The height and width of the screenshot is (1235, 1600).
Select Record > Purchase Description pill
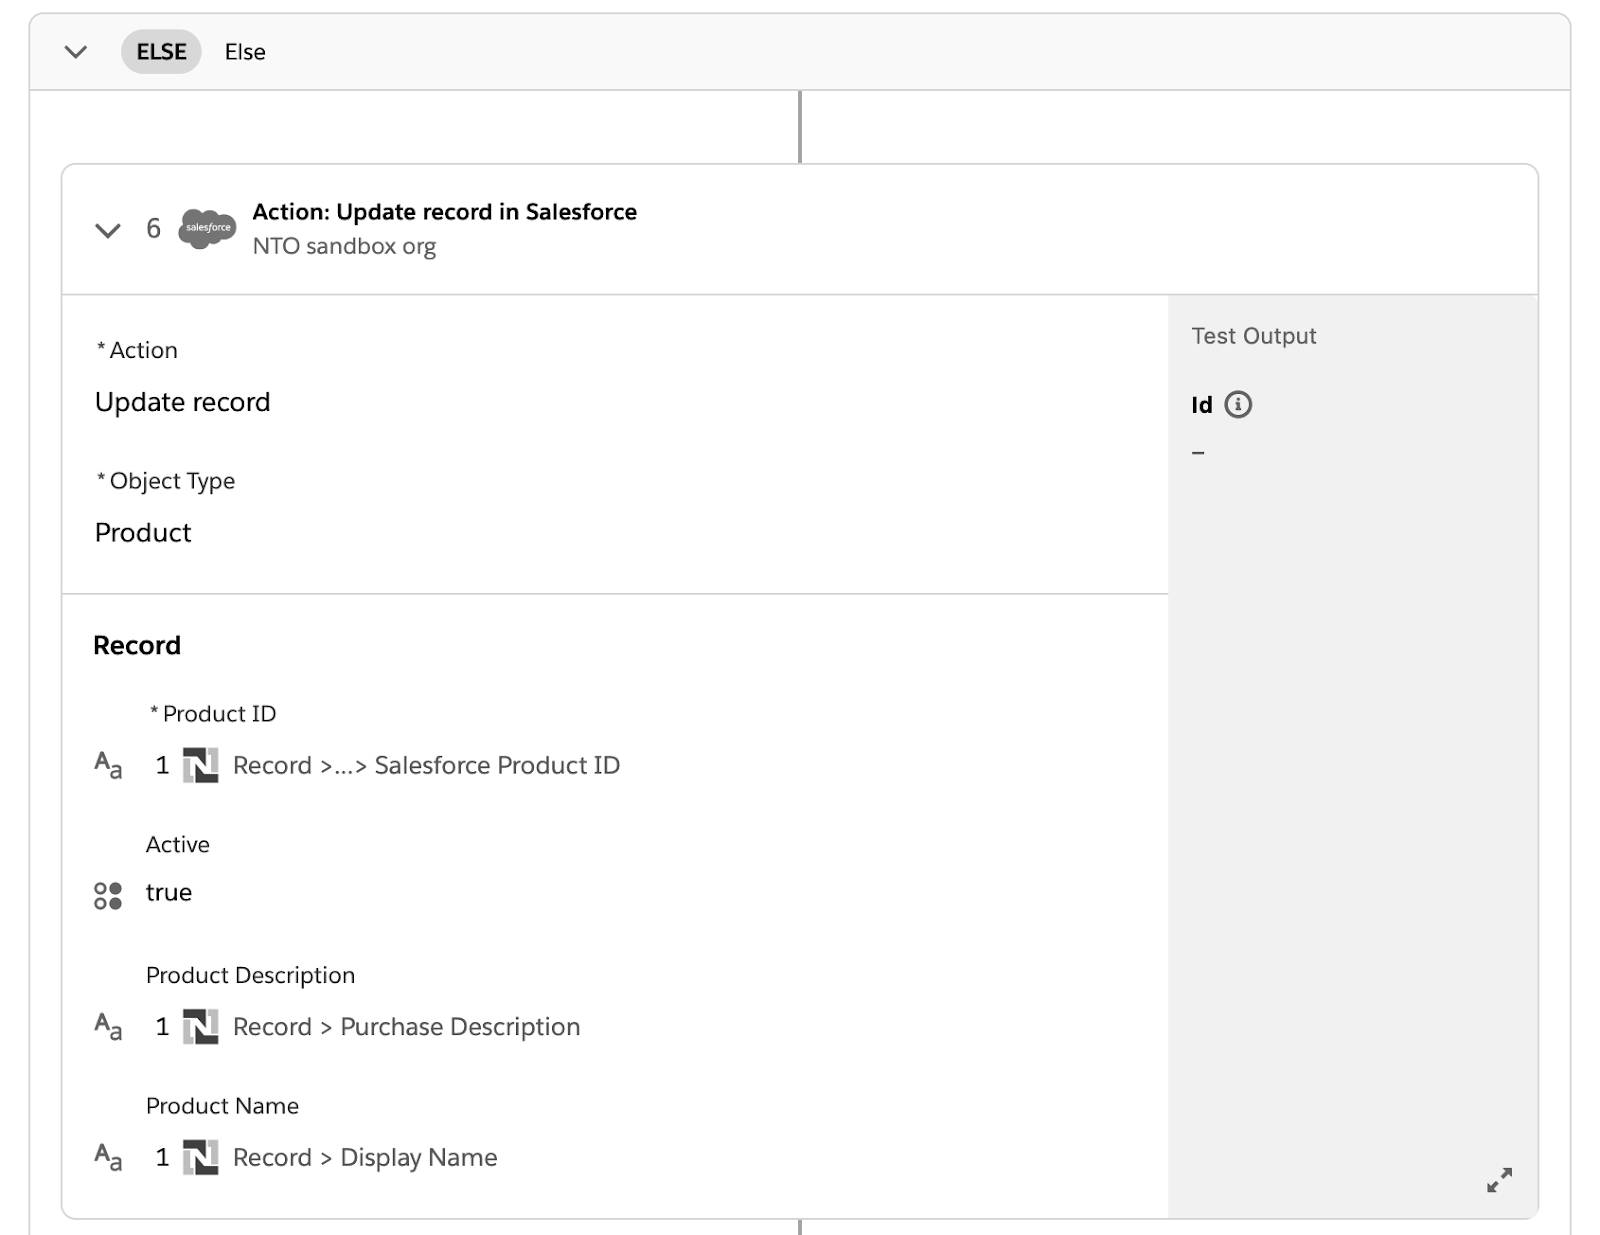[406, 1027]
